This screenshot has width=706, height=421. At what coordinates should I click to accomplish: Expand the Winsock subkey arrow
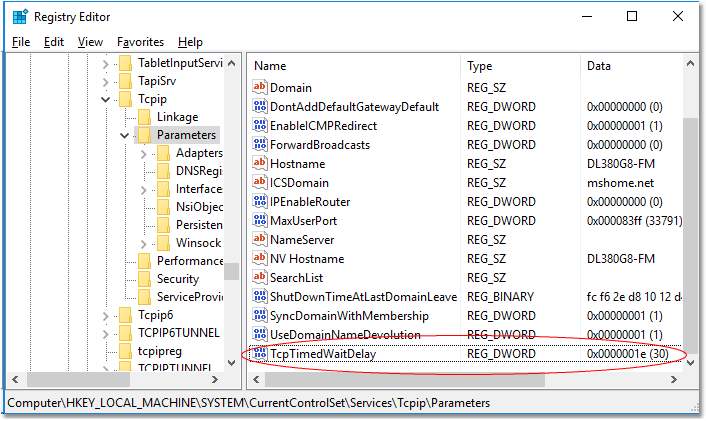(144, 243)
